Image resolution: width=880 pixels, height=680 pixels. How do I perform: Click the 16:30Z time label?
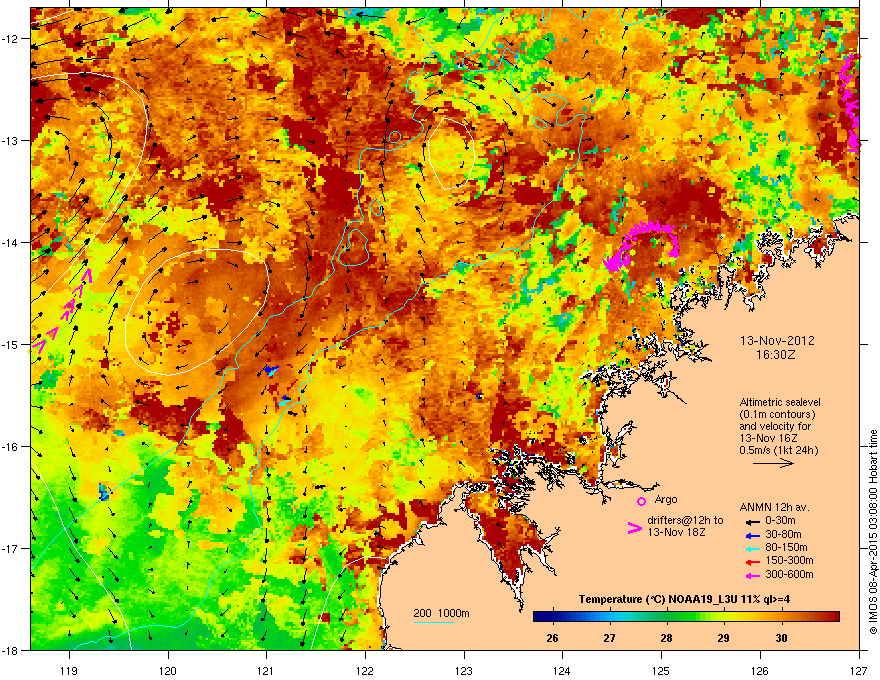coord(776,355)
